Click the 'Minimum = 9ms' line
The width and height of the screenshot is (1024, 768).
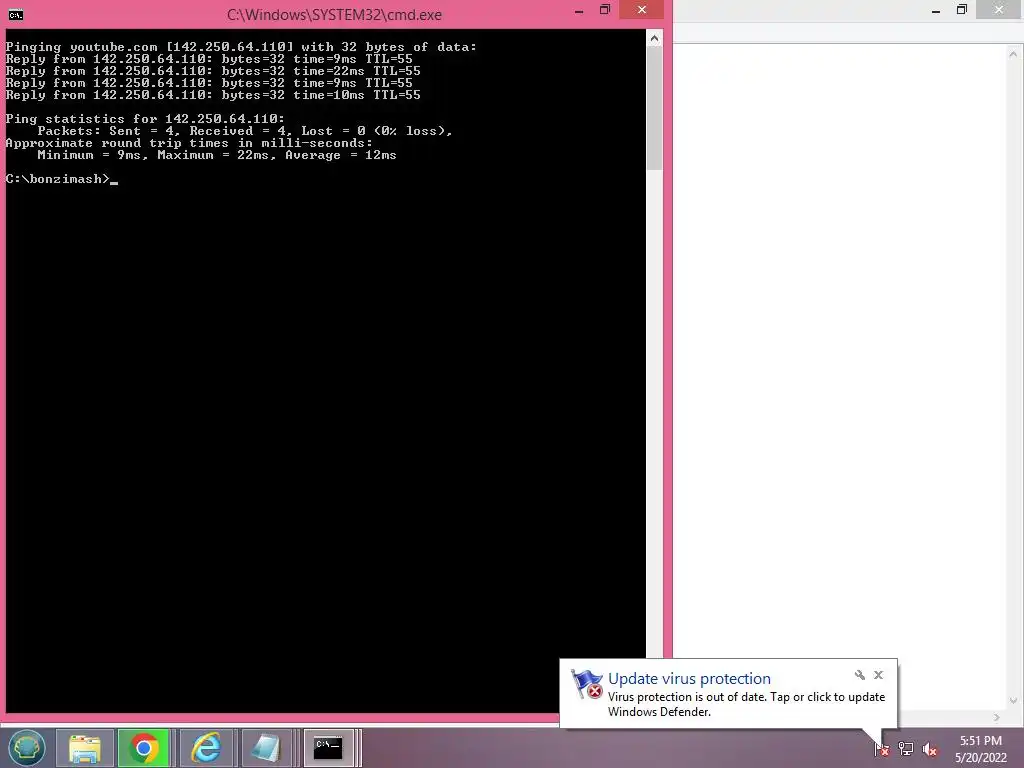pos(217,155)
